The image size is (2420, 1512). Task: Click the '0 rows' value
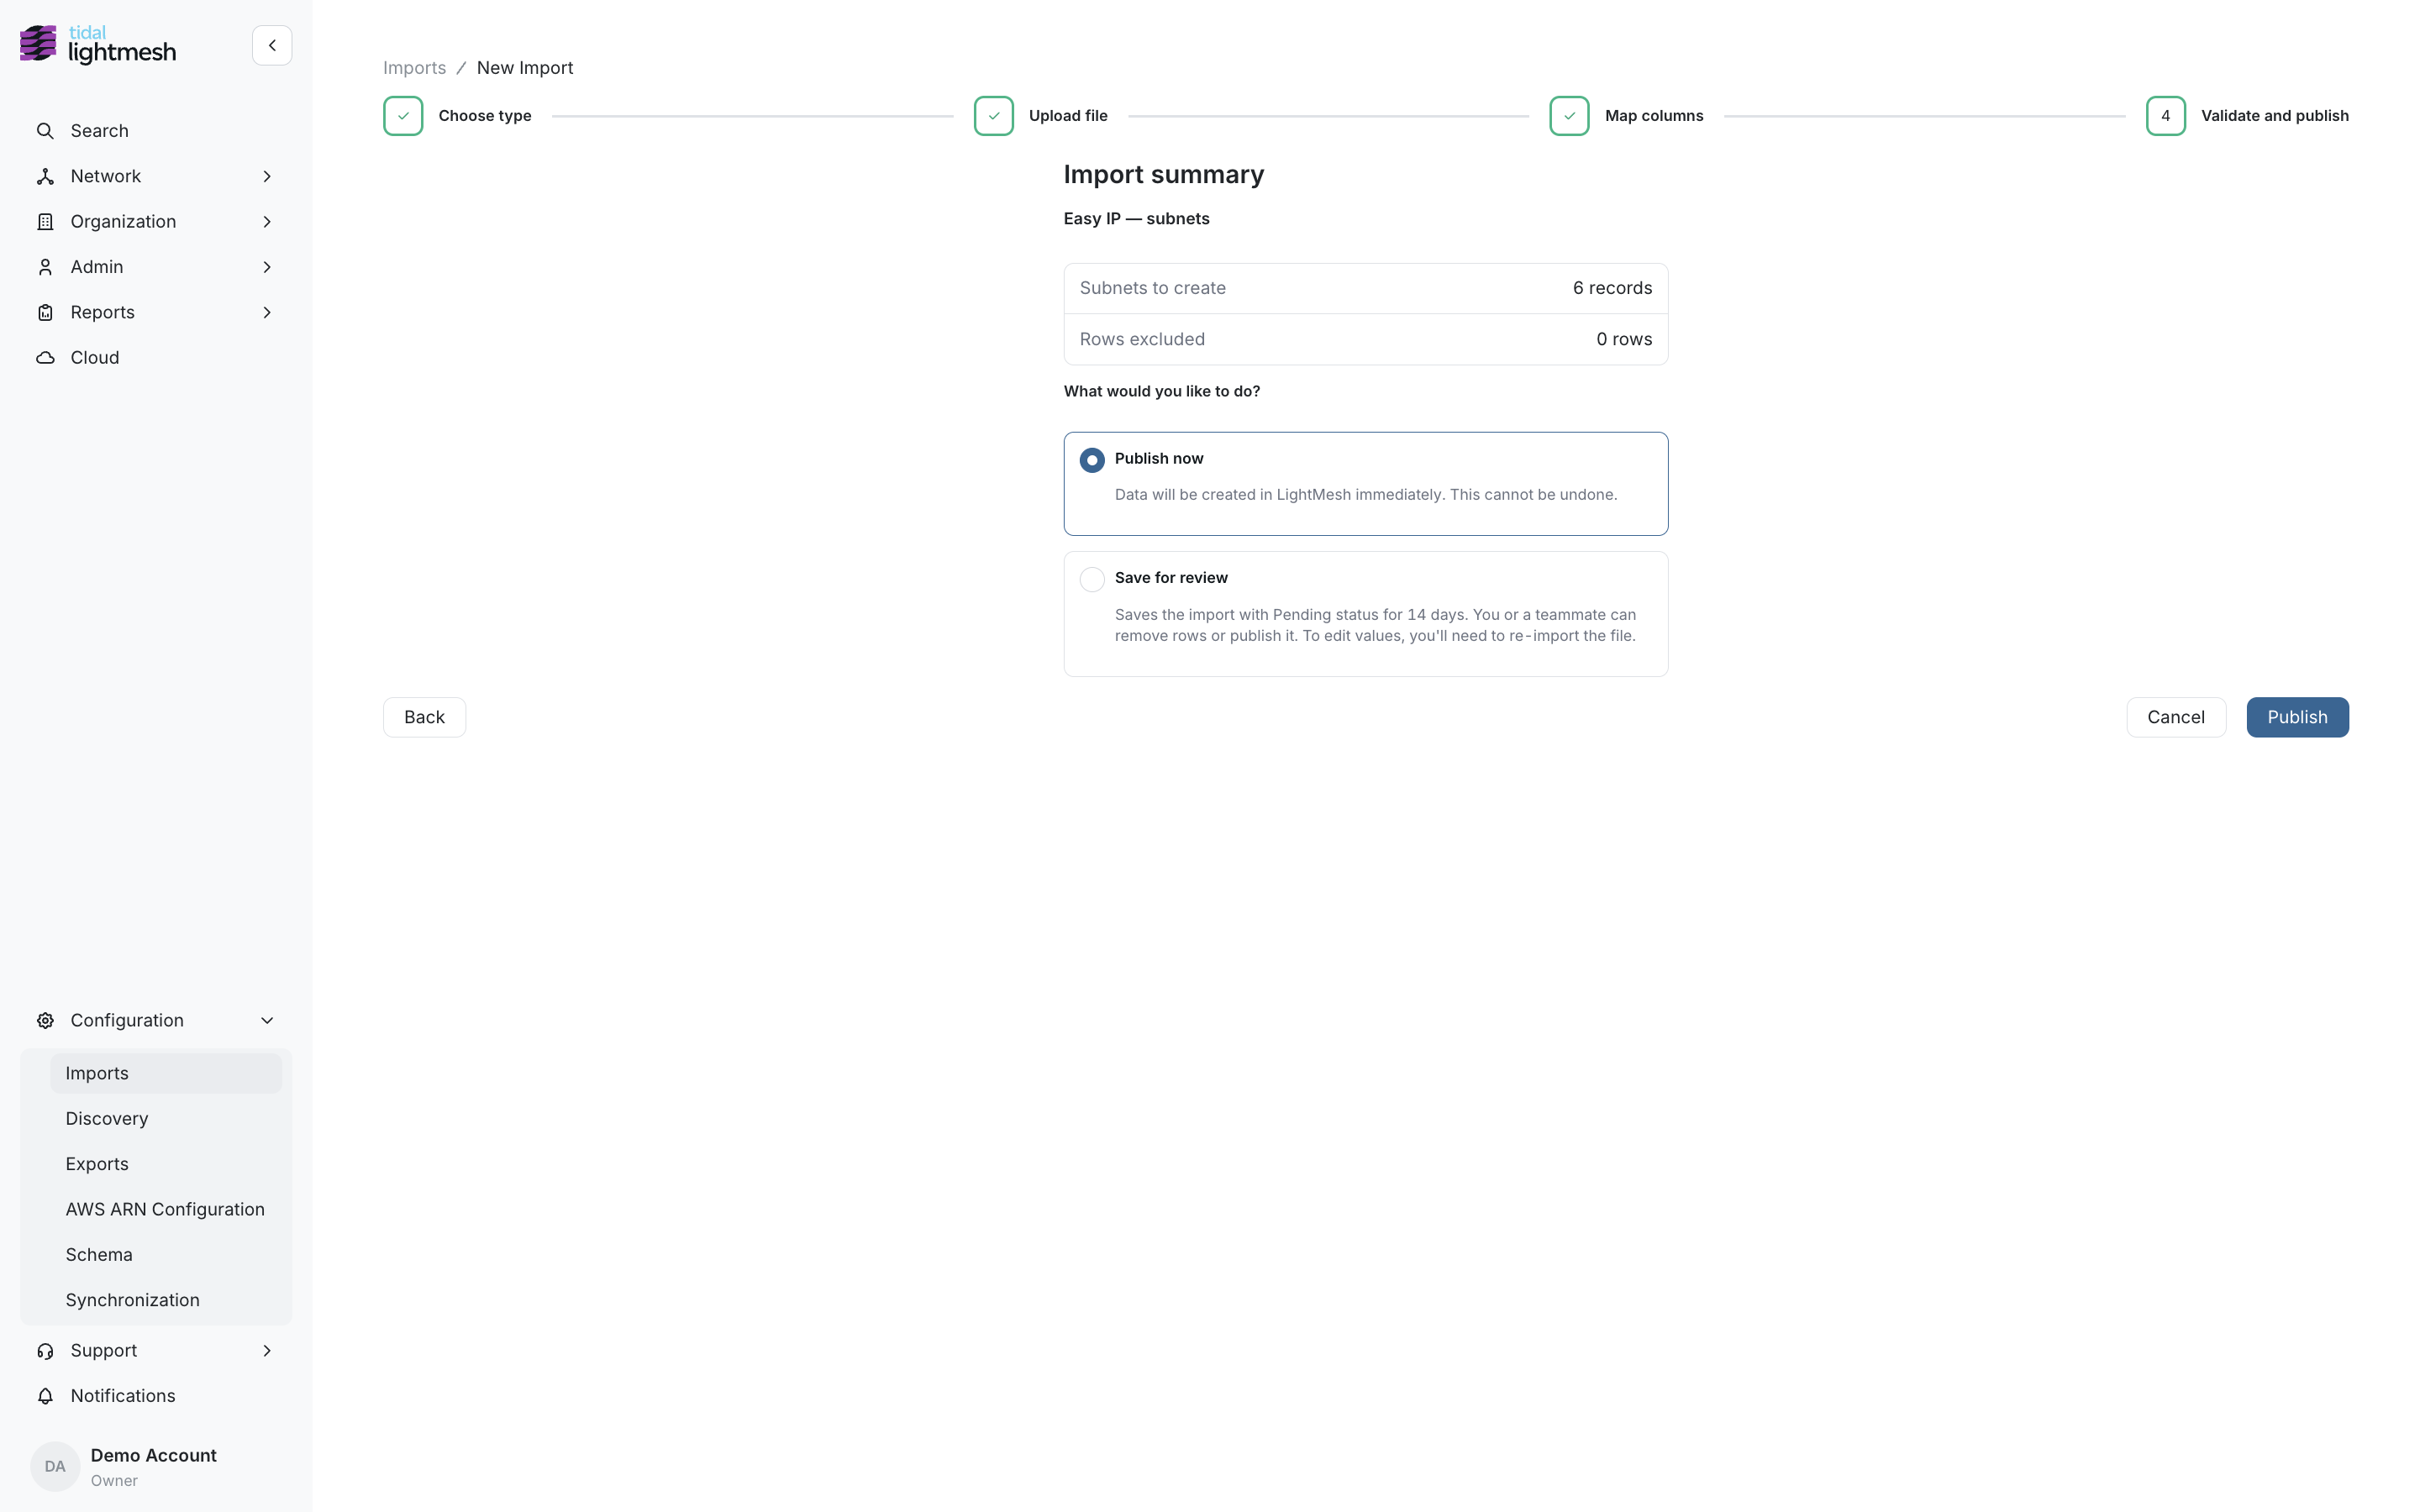(1624, 339)
